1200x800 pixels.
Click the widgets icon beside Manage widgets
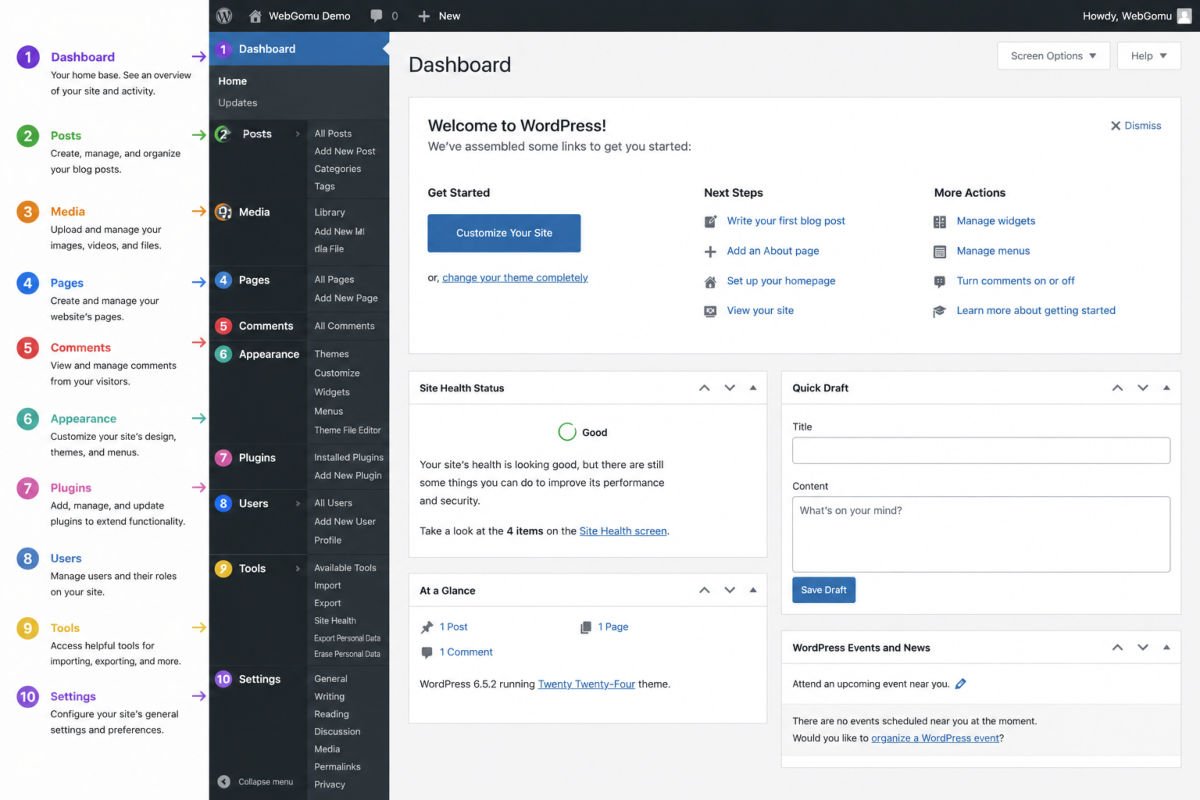[x=939, y=222]
